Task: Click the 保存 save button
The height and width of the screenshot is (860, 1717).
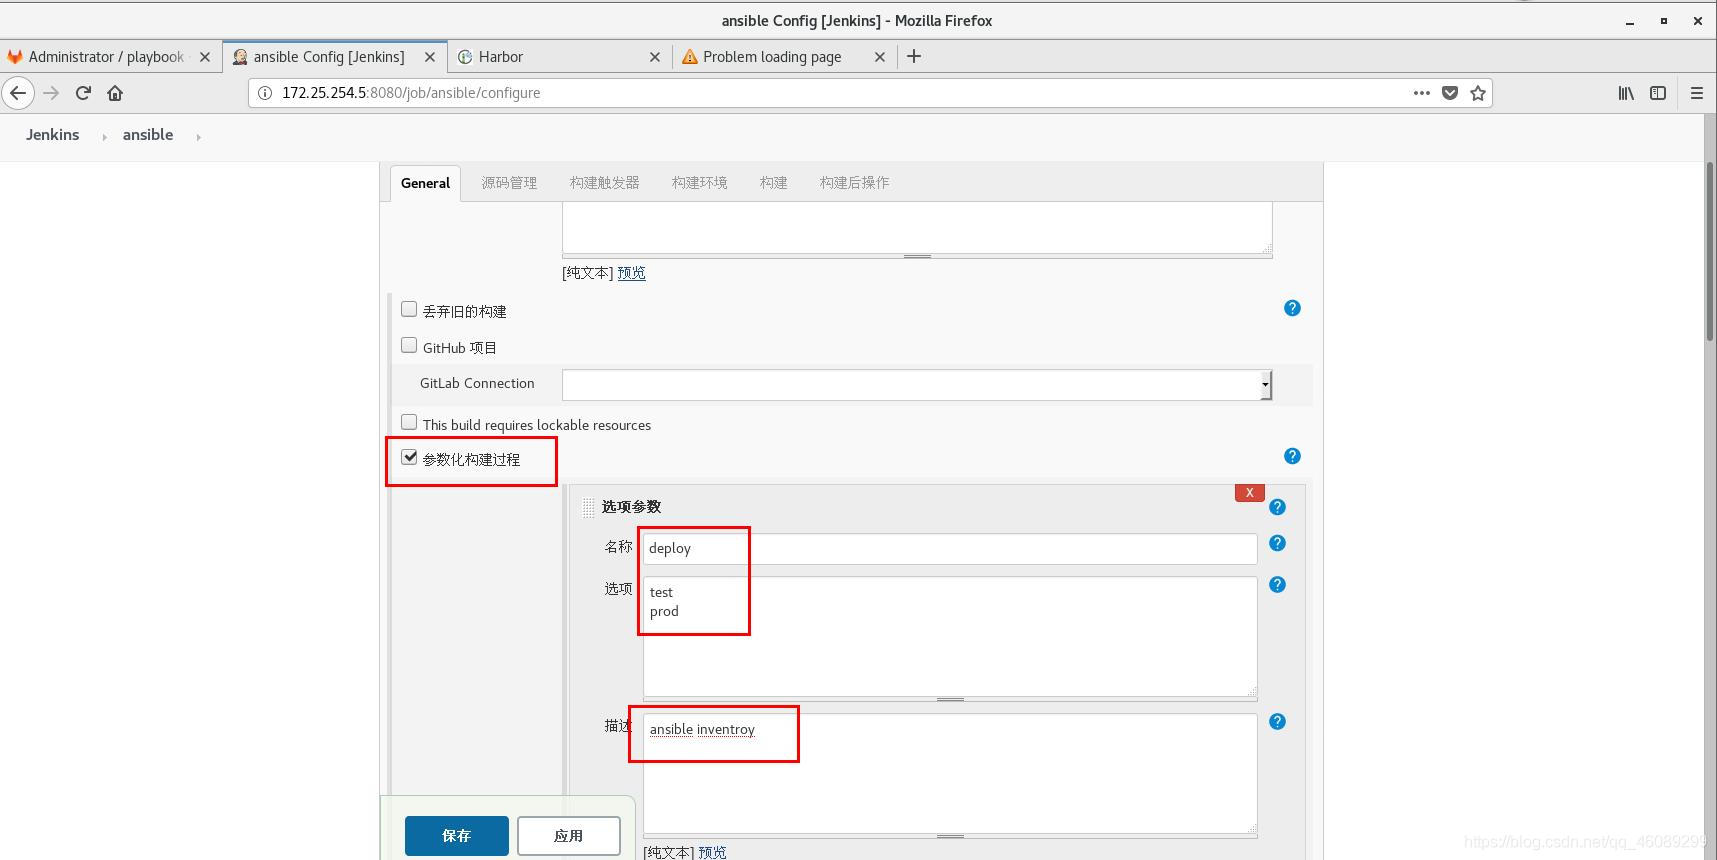Action: click(457, 836)
